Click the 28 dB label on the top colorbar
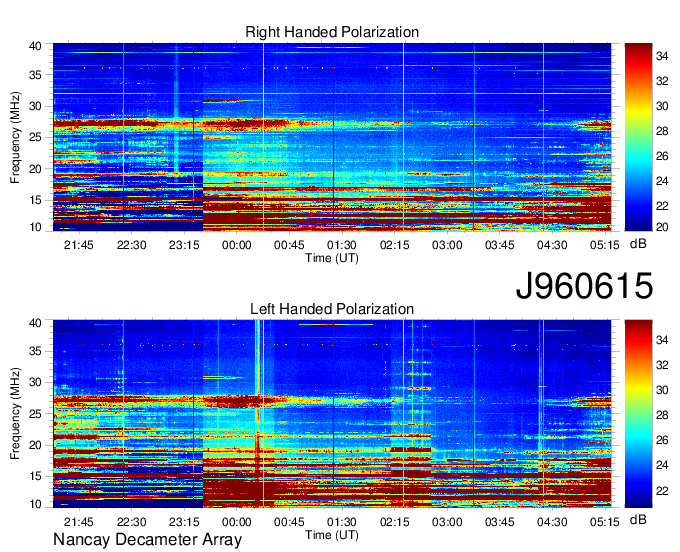Image resolution: width=680 pixels, height=552 pixels. pyautogui.click(x=662, y=131)
